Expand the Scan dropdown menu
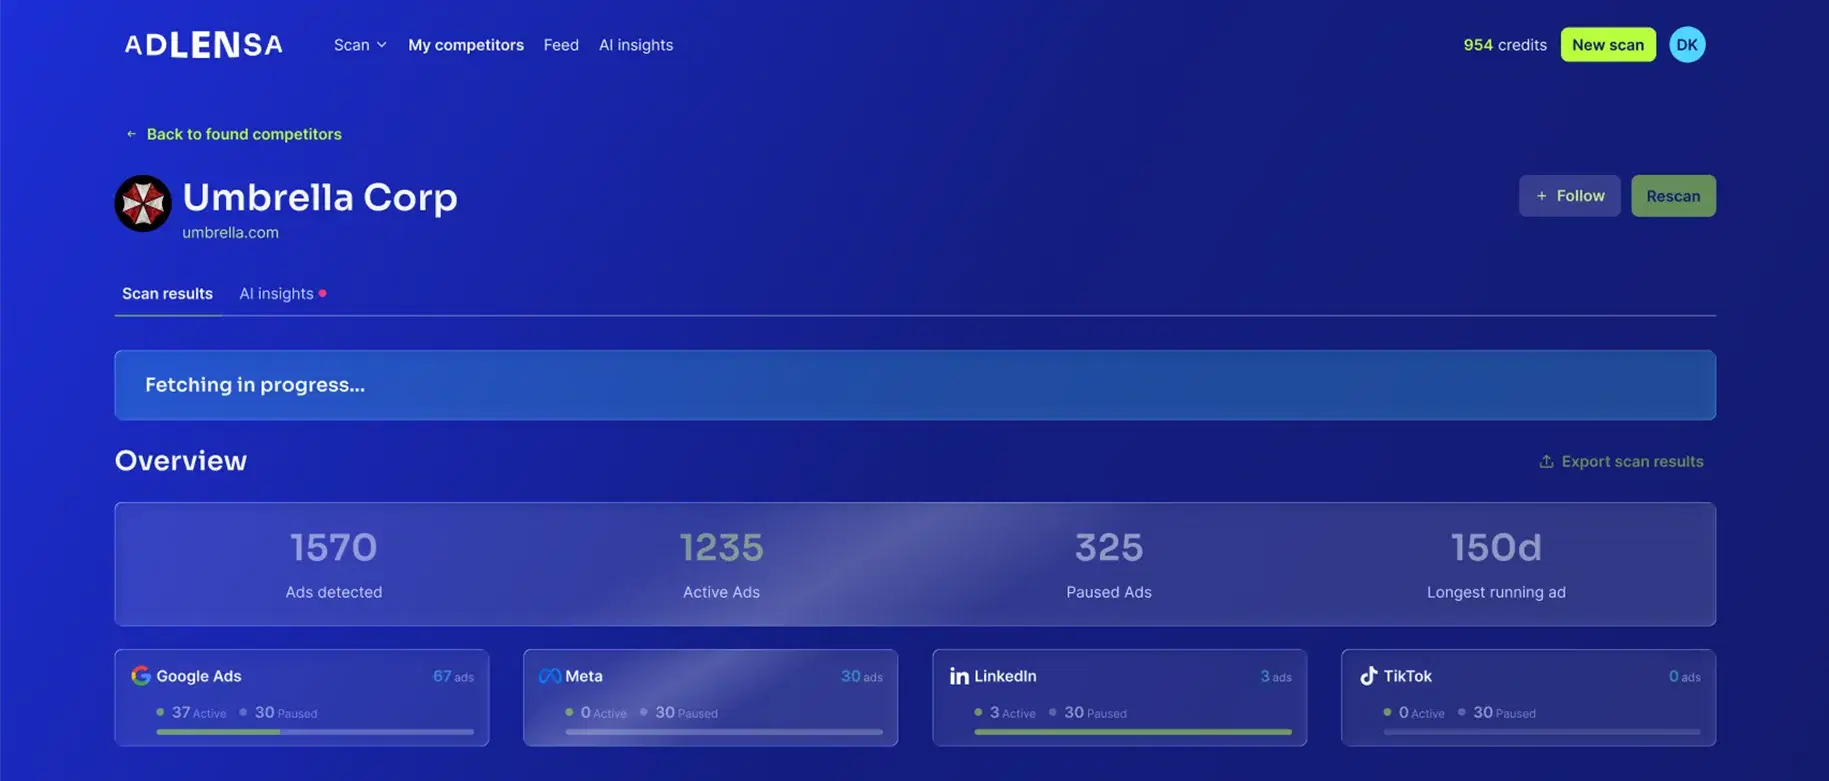The image size is (1829, 781). (x=360, y=45)
